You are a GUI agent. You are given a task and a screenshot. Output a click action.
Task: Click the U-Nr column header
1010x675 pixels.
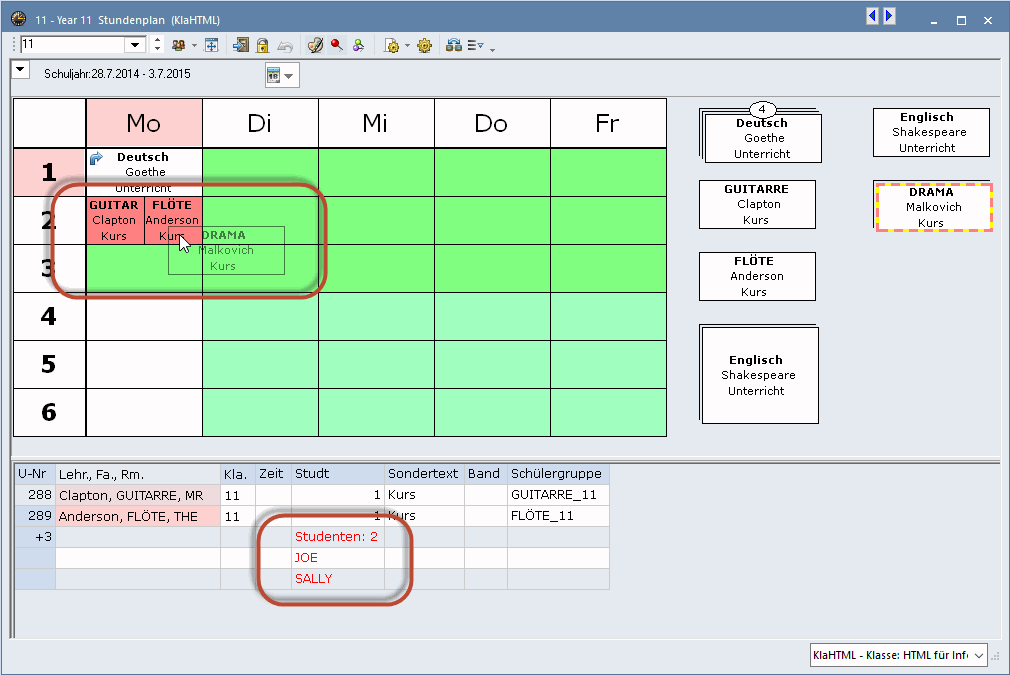click(35, 474)
